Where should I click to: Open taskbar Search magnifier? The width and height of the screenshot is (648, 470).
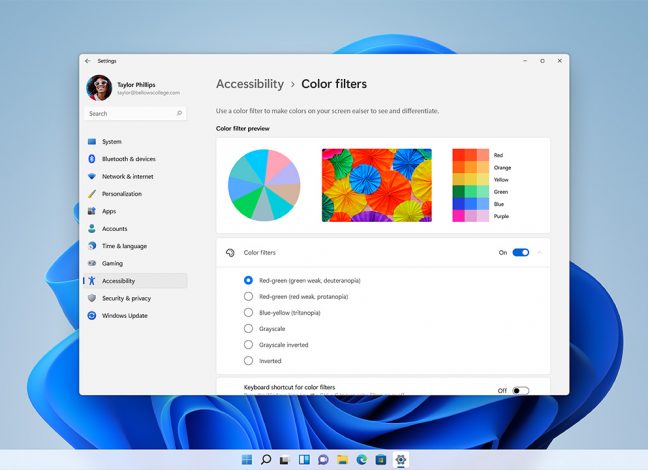pyautogui.click(x=266, y=460)
